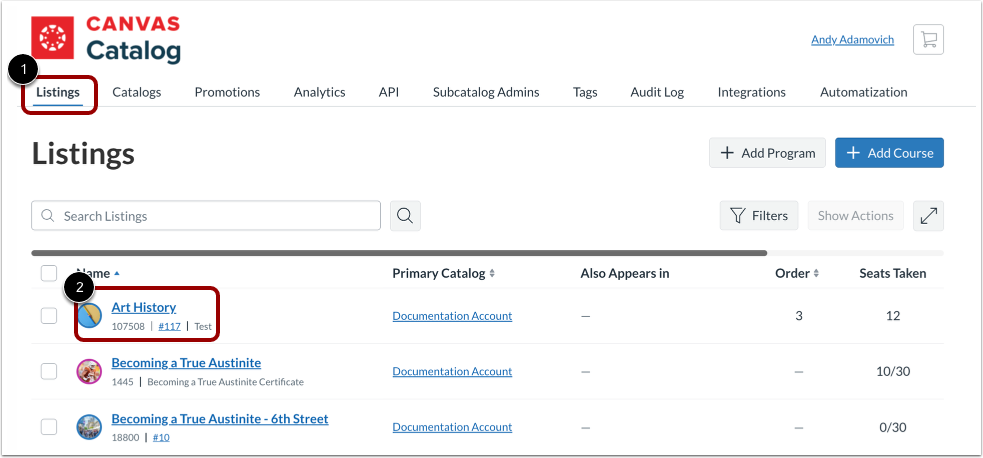Open the Filters button
This screenshot has width=983, height=458.
tap(759, 216)
